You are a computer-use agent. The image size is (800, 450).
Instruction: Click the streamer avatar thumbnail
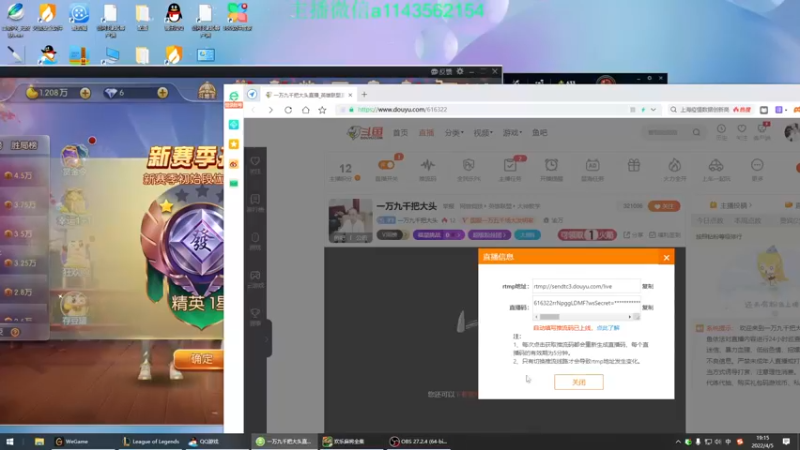[x=350, y=220]
